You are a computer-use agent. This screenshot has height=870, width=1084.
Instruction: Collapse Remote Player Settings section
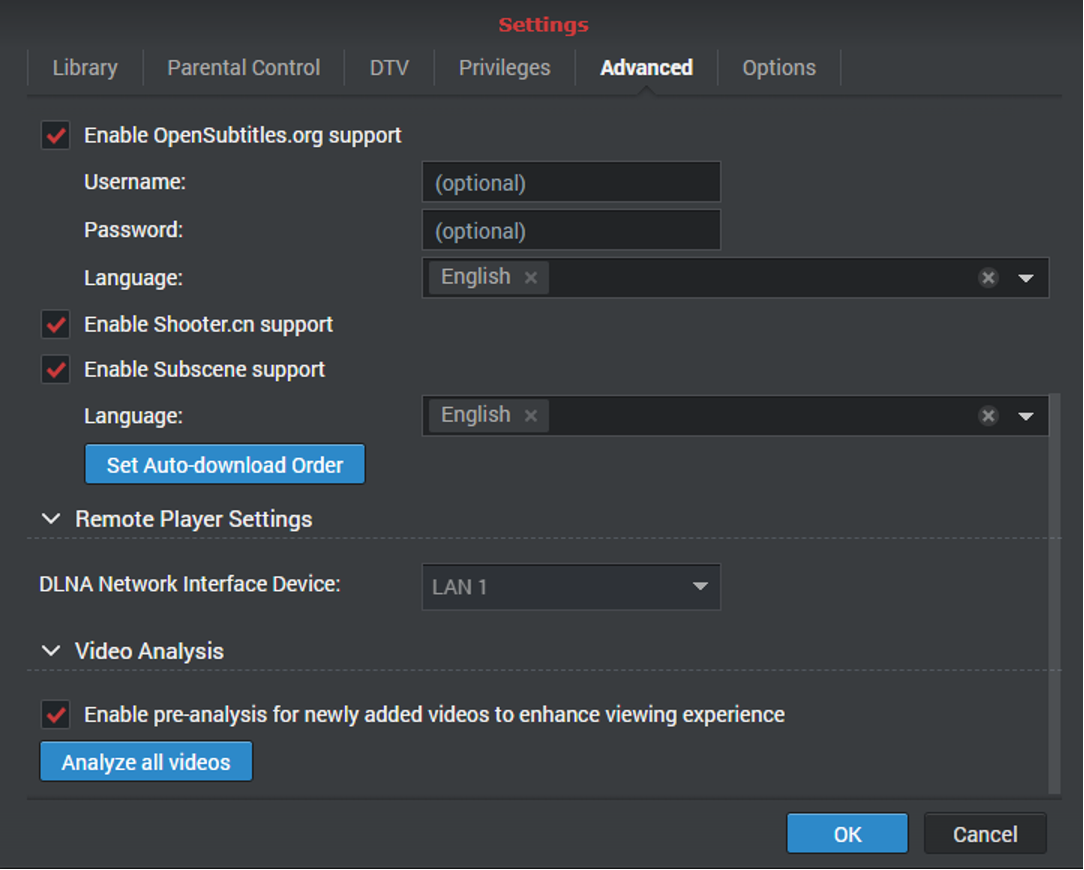pos(51,519)
